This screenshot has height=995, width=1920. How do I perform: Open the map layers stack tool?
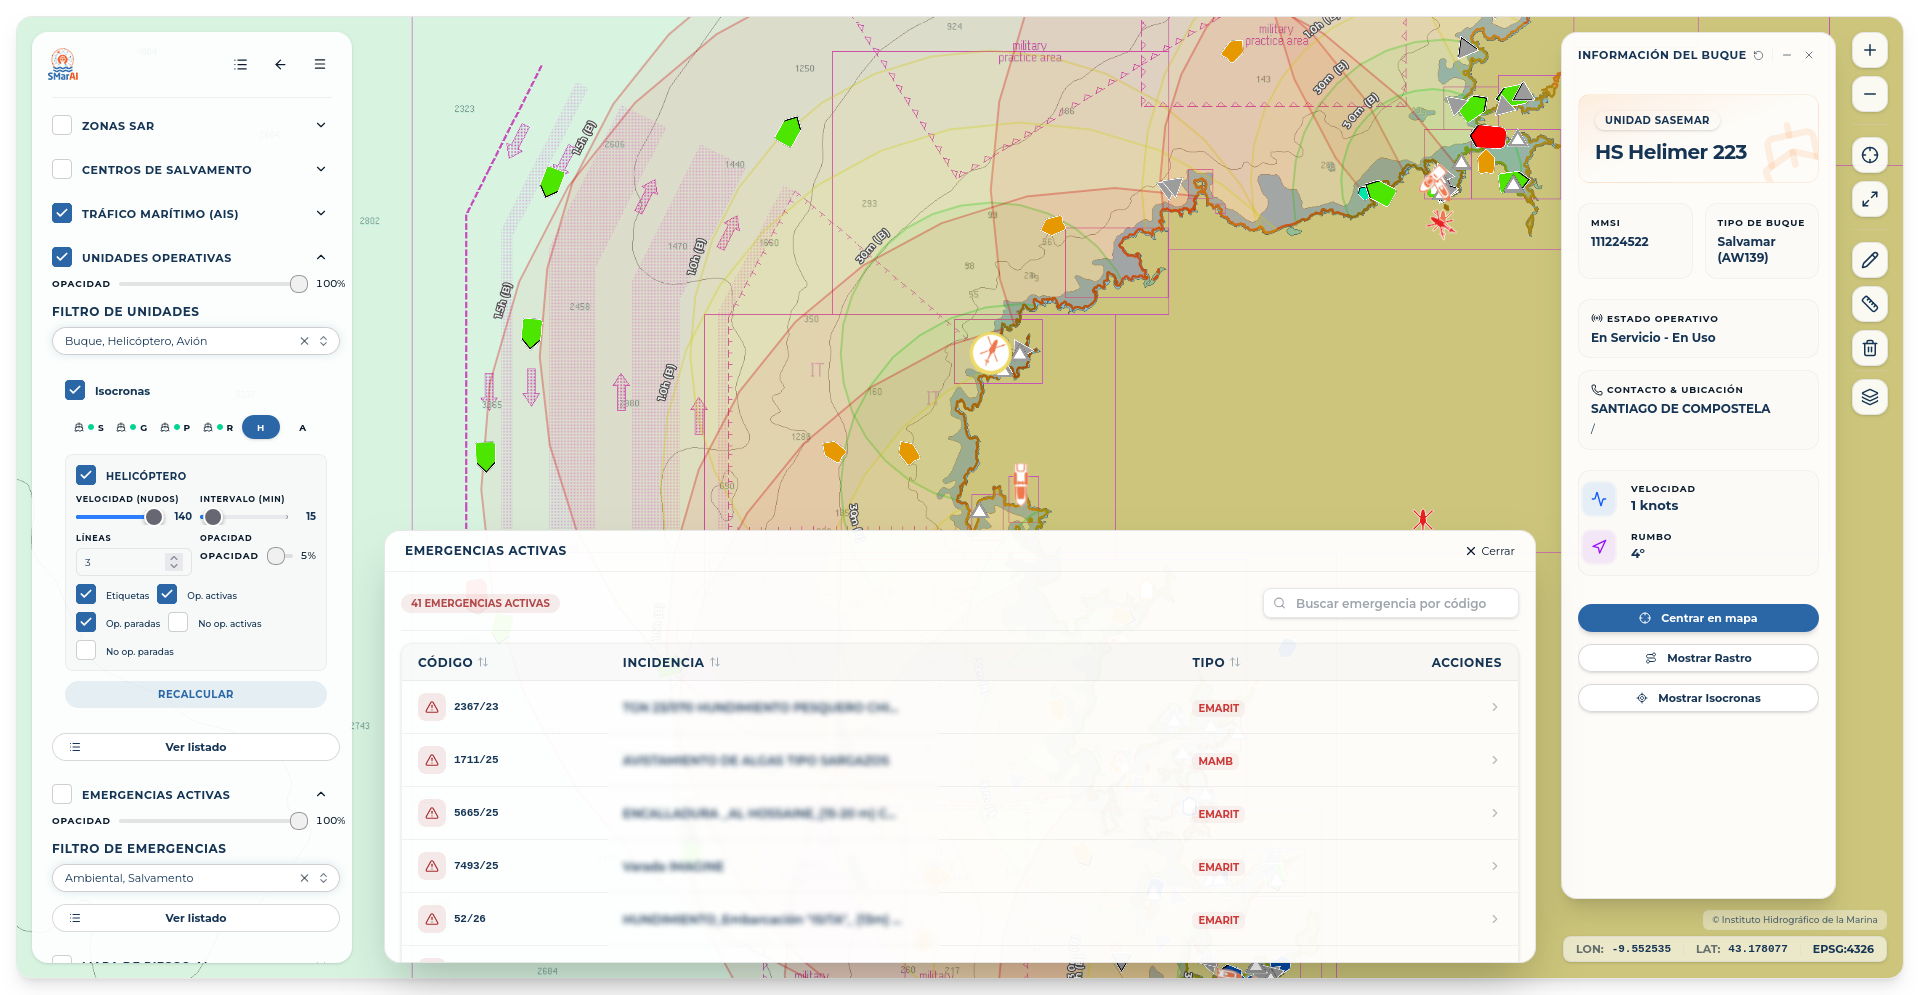pos(1869,397)
